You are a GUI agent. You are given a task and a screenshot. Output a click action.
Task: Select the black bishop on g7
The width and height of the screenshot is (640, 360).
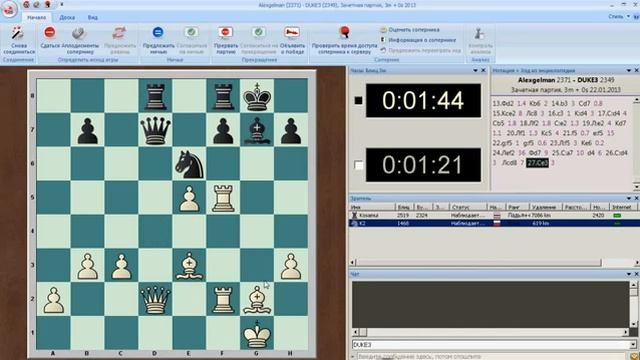(257, 130)
